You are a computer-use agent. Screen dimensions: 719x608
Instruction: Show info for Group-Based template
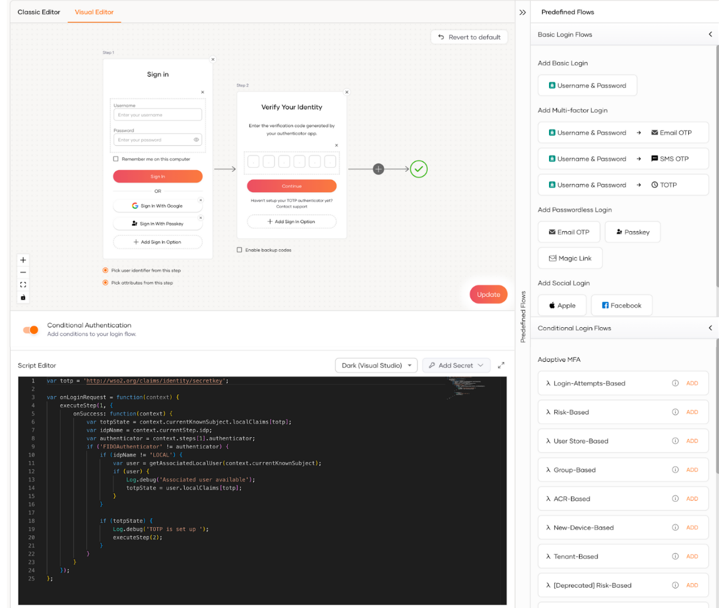[x=675, y=470]
